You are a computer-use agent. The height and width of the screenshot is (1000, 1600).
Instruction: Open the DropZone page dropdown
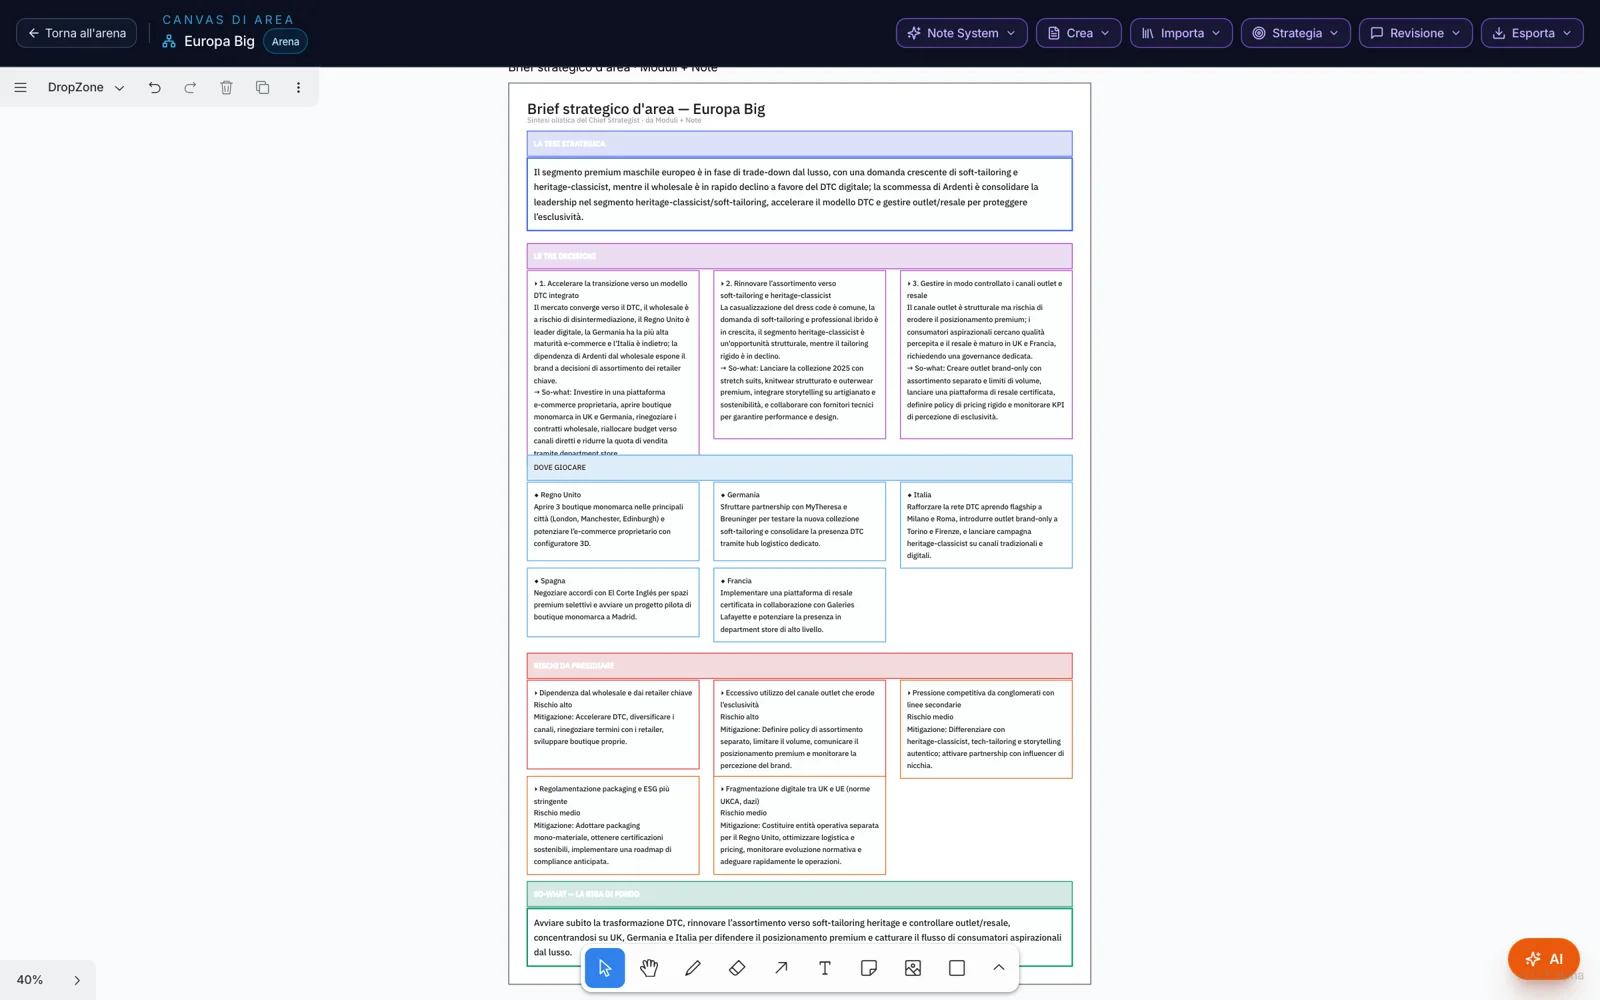coord(86,88)
